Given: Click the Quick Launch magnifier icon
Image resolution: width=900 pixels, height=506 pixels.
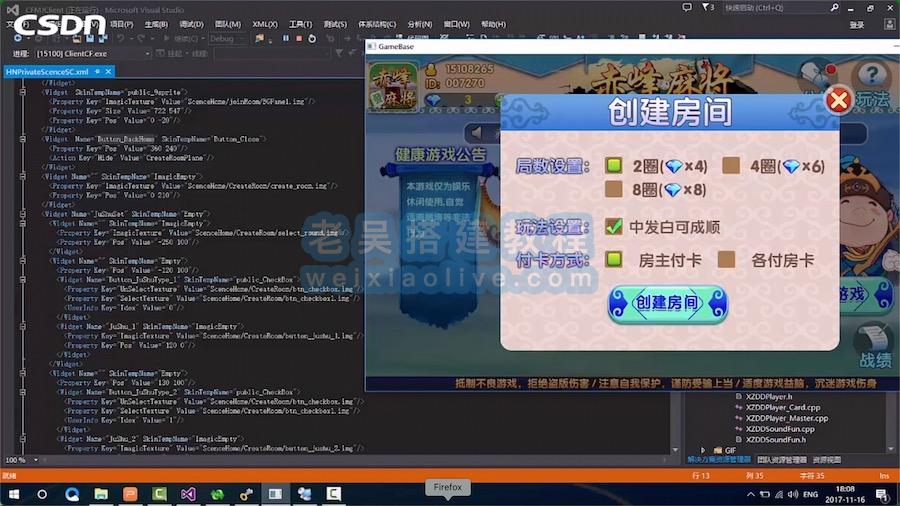Looking at the screenshot, I should [834, 7].
